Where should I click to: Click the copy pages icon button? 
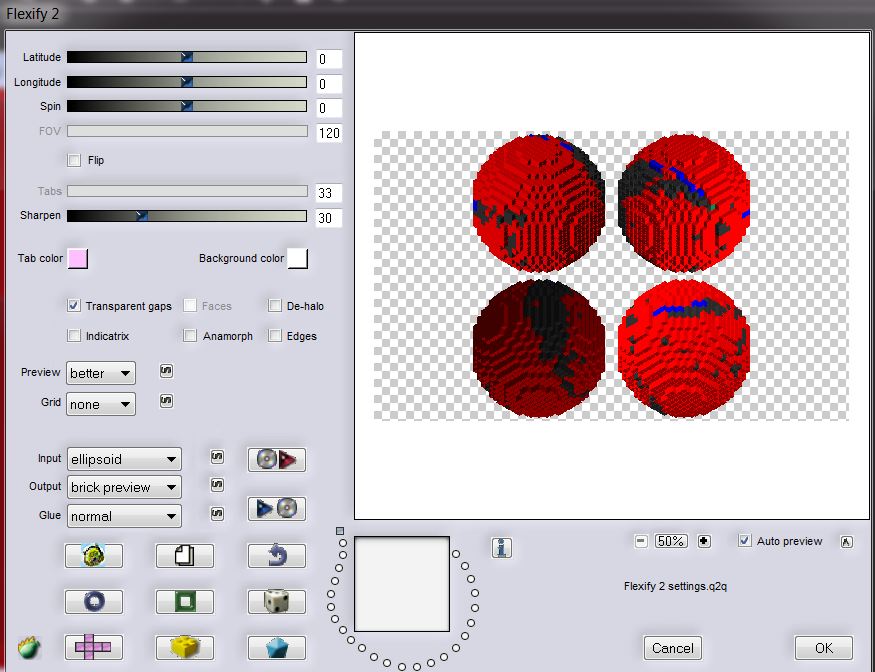tap(185, 556)
